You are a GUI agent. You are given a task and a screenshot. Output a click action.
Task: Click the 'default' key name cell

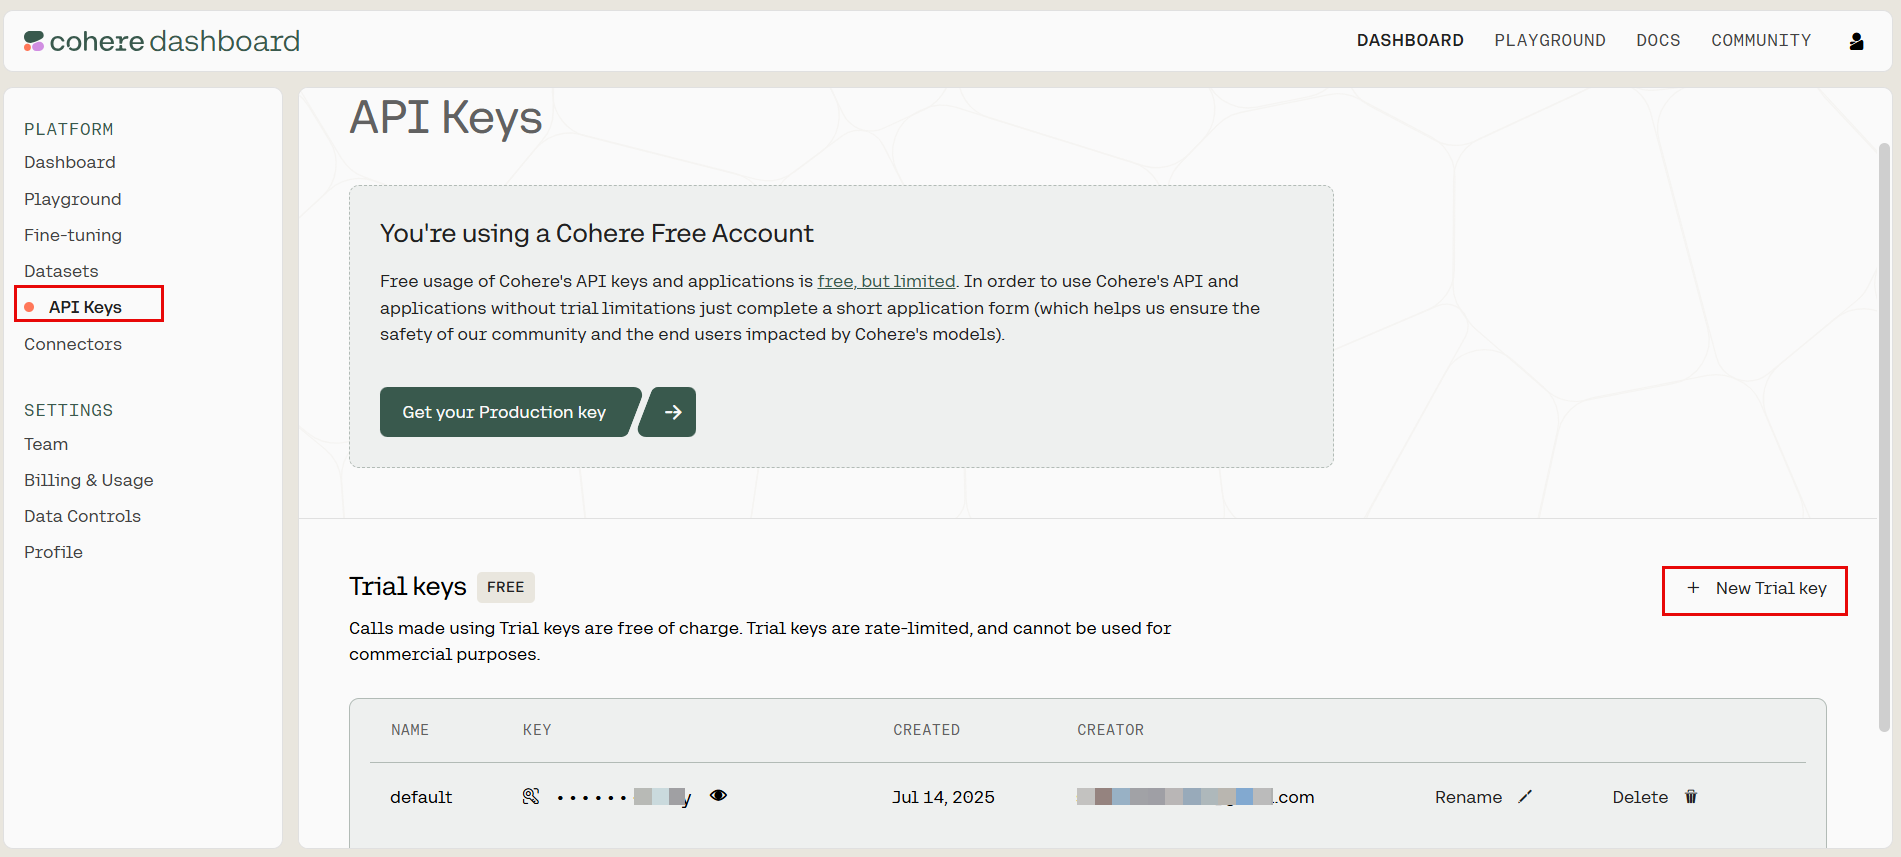click(421, 797)
